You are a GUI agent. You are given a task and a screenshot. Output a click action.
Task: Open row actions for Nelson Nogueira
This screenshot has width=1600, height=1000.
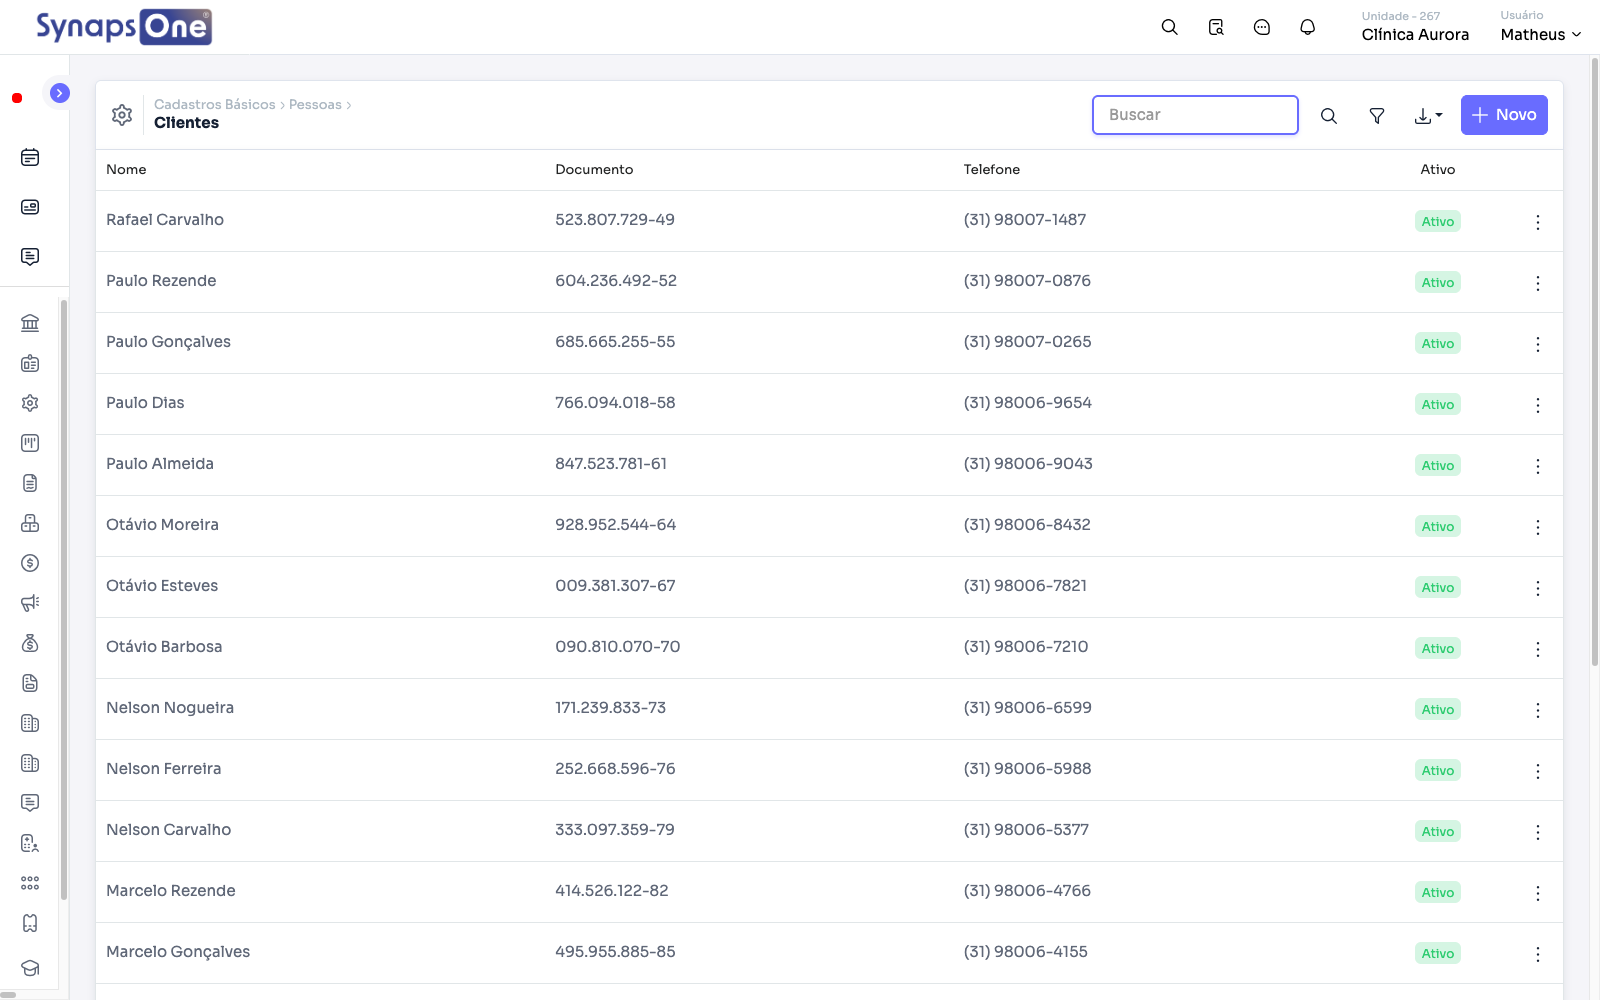pos(1538,710)
